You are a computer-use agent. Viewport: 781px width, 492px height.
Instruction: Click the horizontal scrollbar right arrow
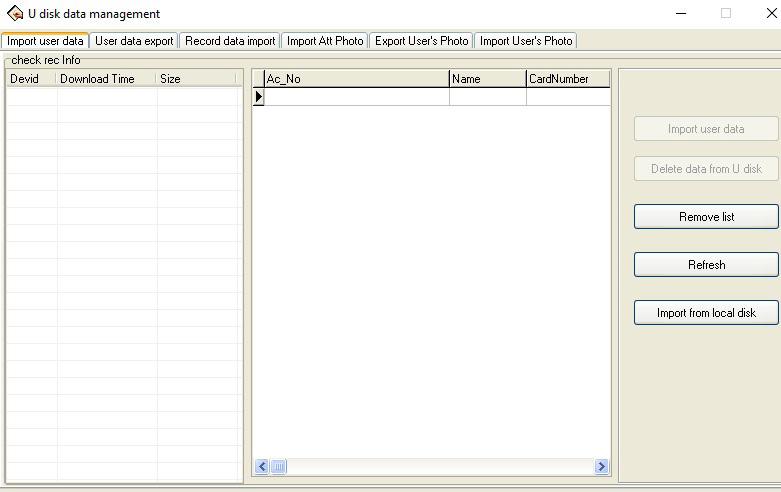601,467
